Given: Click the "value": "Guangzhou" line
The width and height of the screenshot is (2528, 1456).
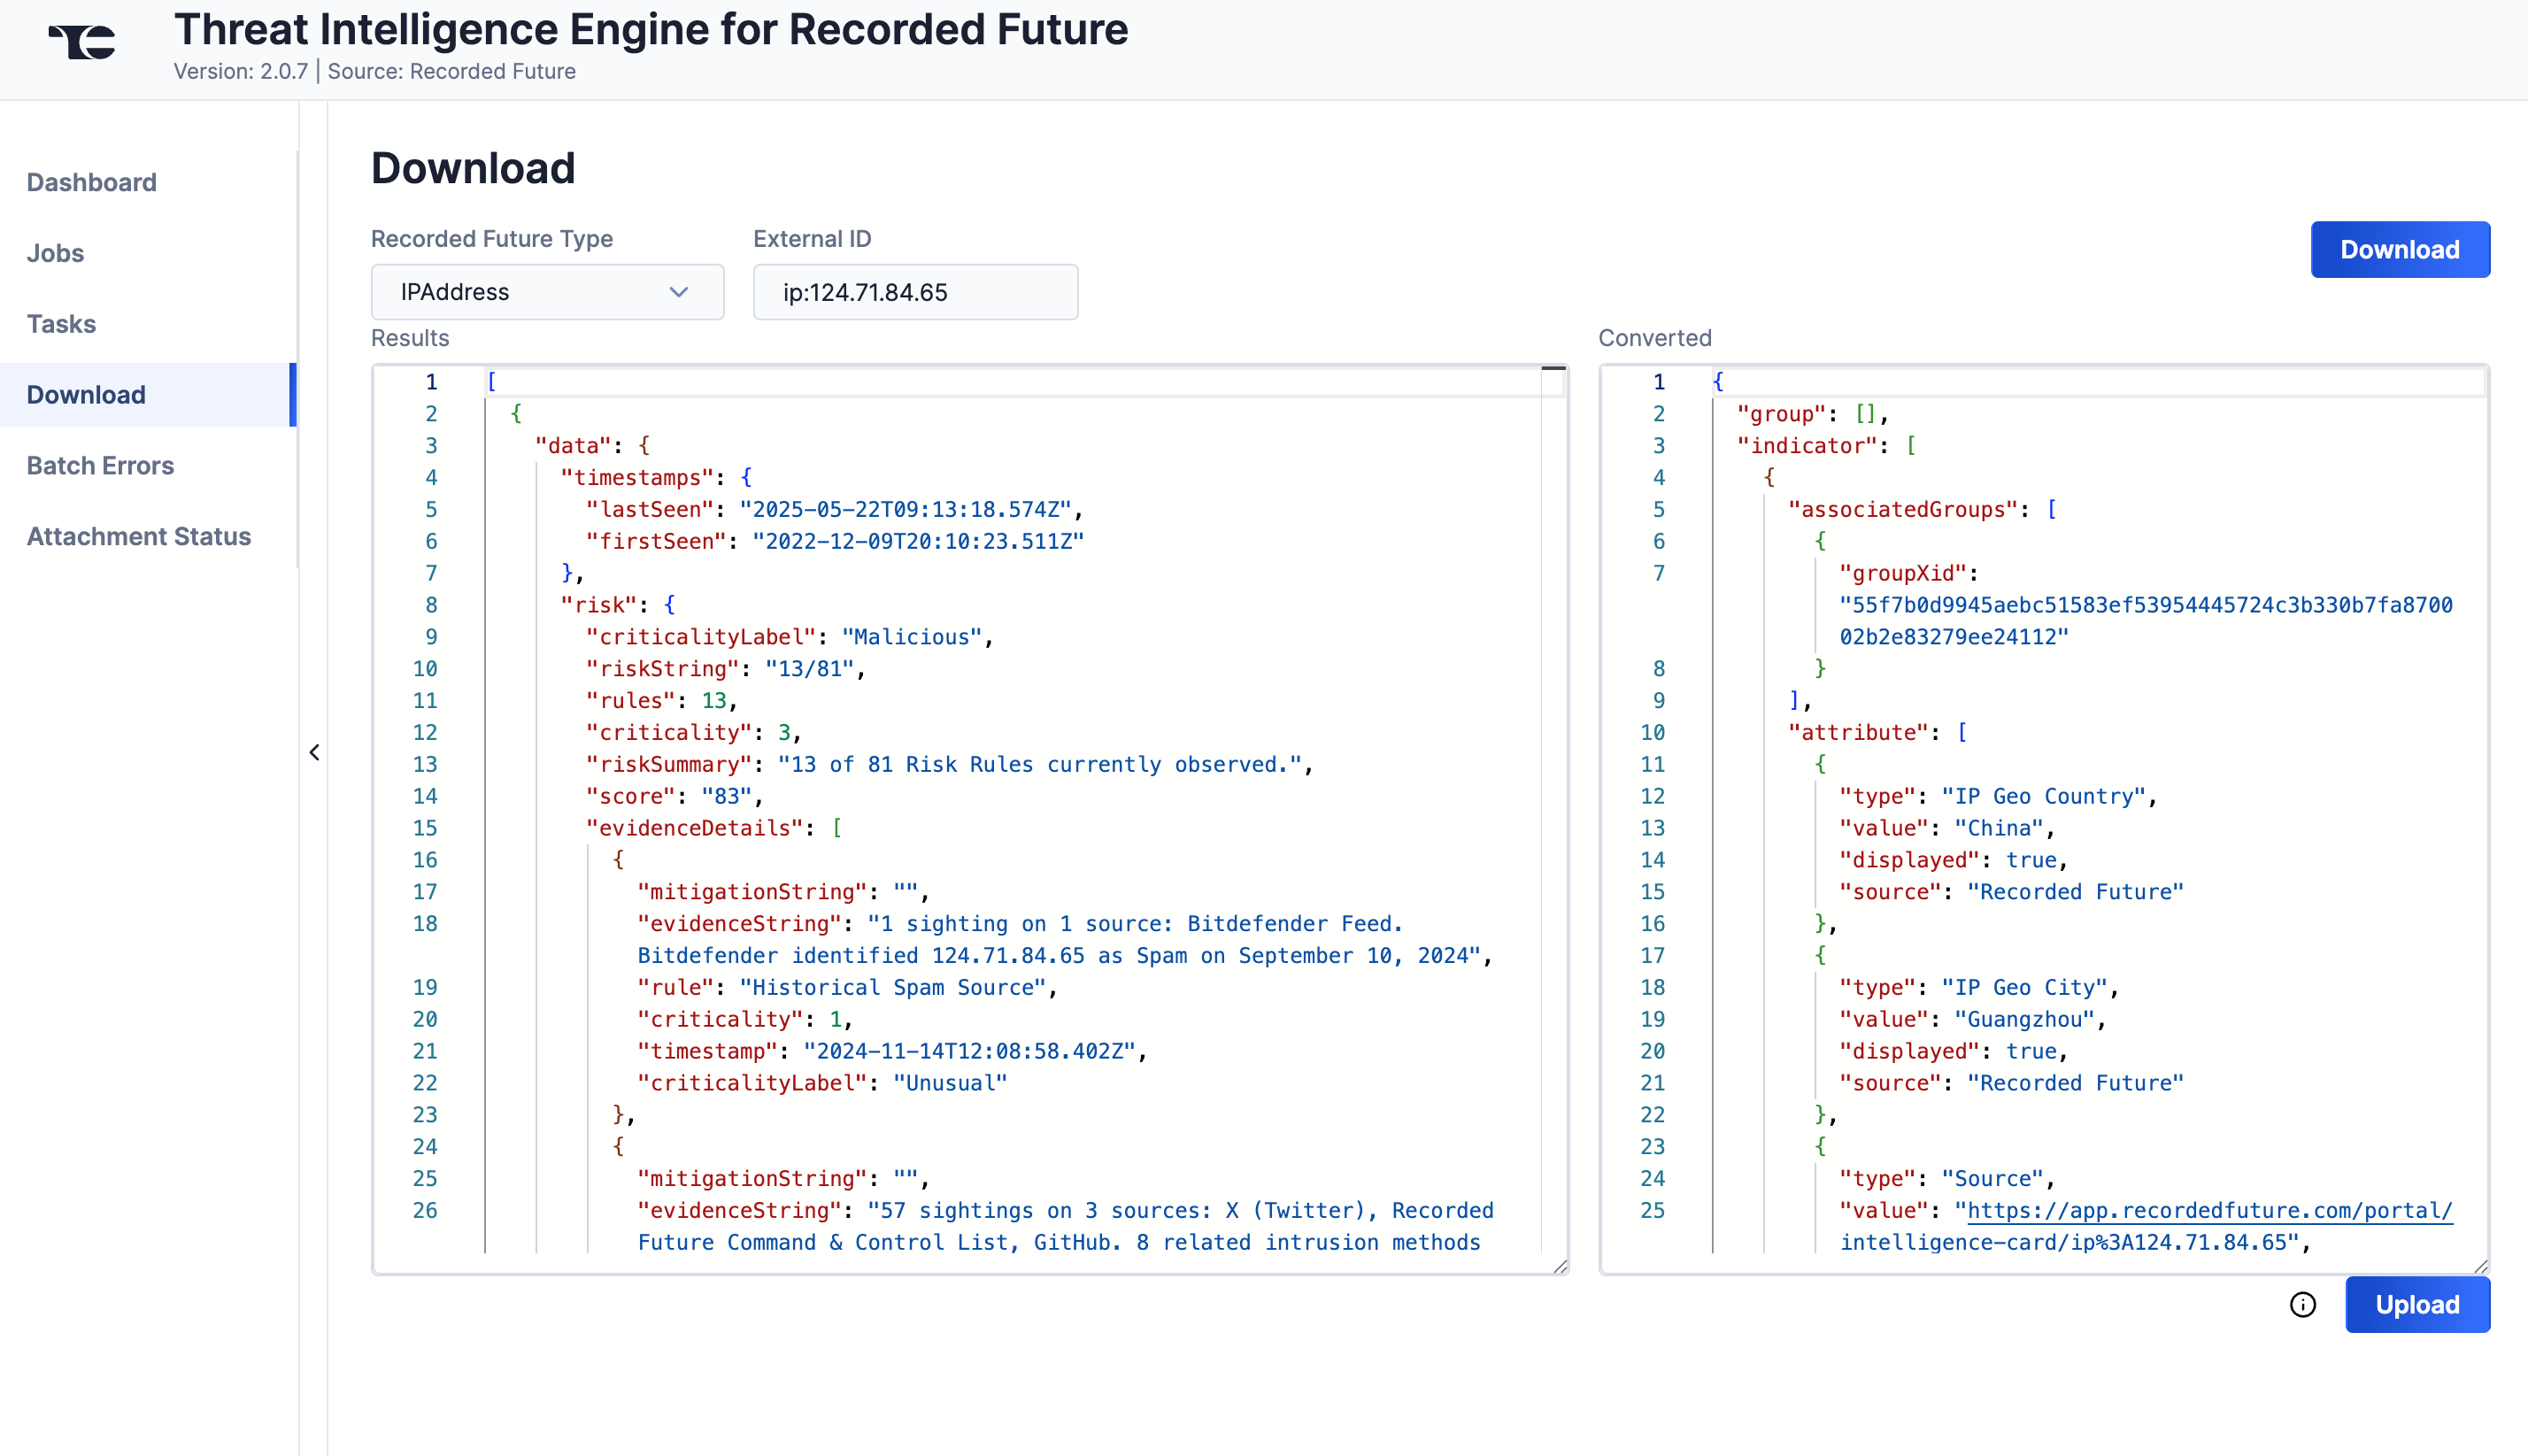Looking at the screenshot, I should [1972, 1019].
